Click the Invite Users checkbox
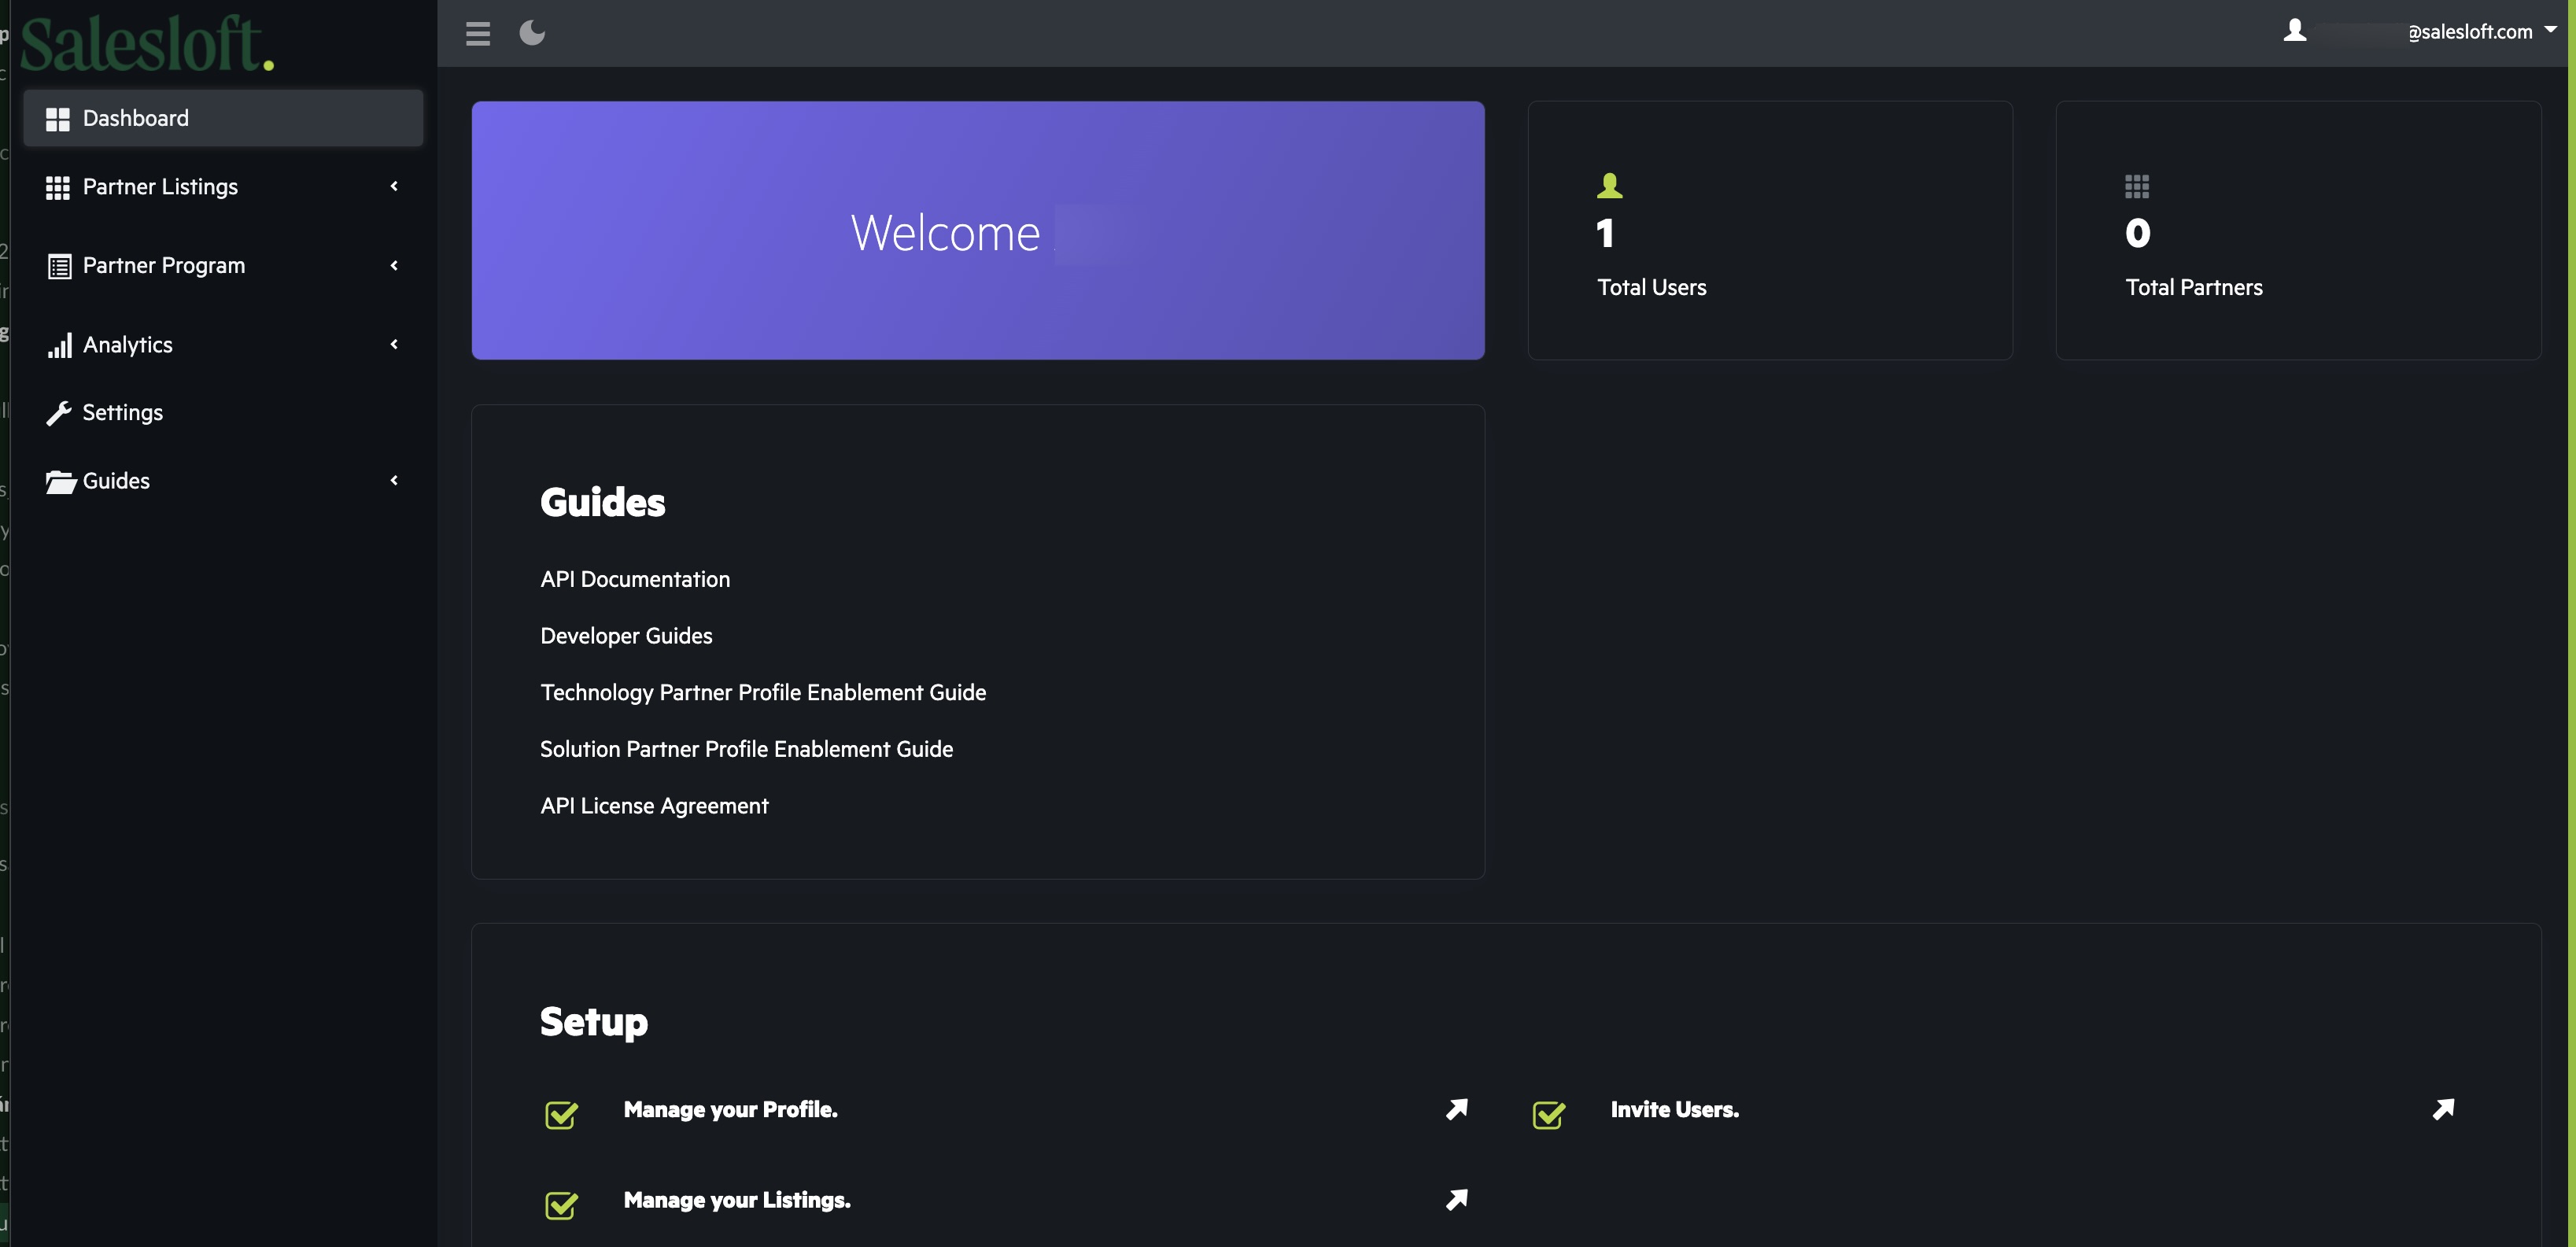 [1548, 1113]
